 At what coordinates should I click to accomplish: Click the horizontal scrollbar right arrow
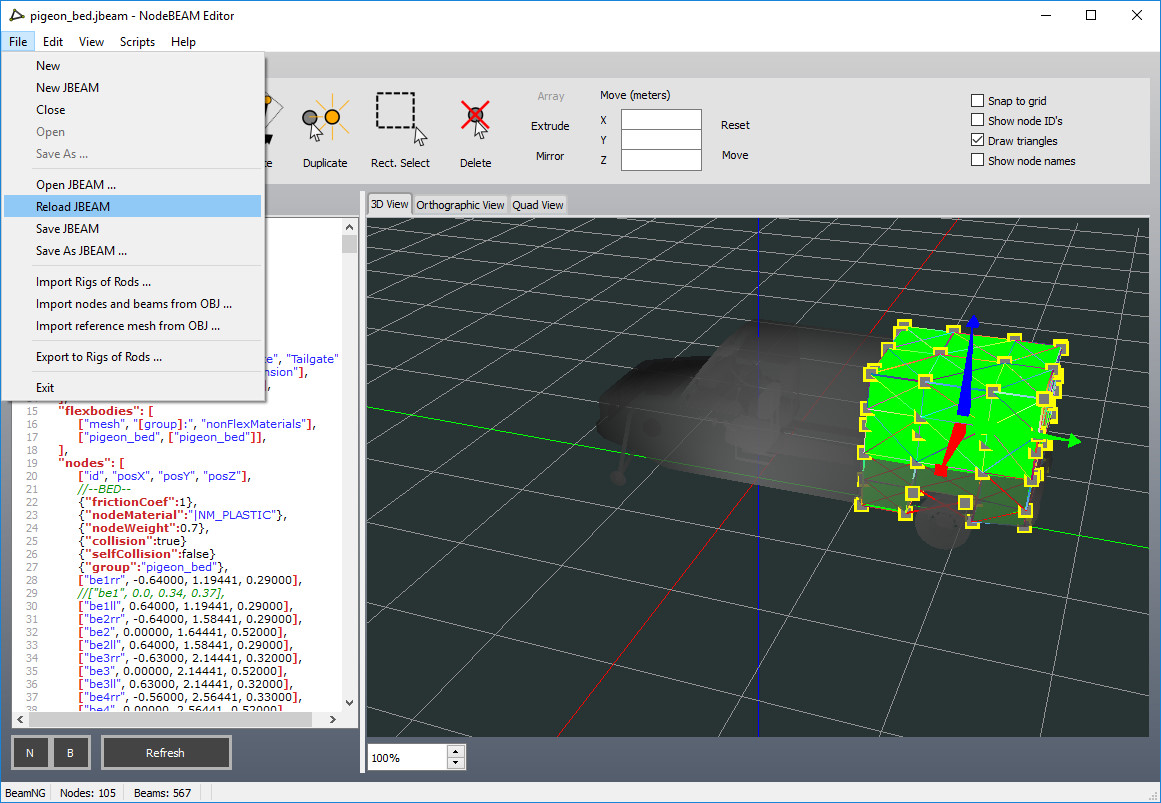[x=332, y=719]
